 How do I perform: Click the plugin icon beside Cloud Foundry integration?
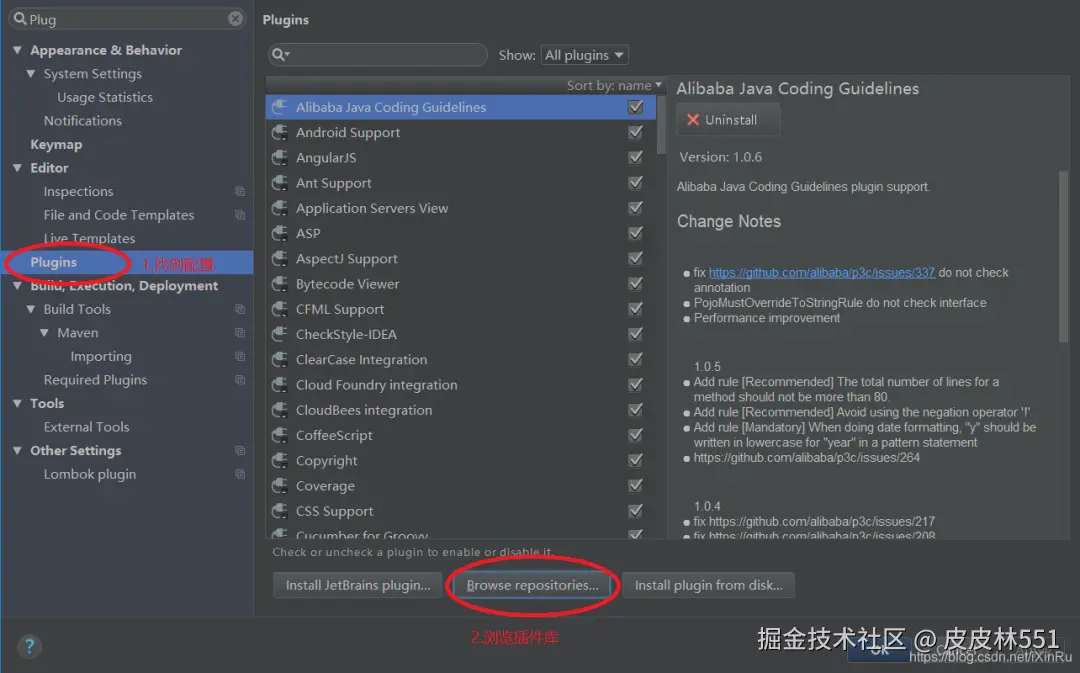(x=280, y=385)
